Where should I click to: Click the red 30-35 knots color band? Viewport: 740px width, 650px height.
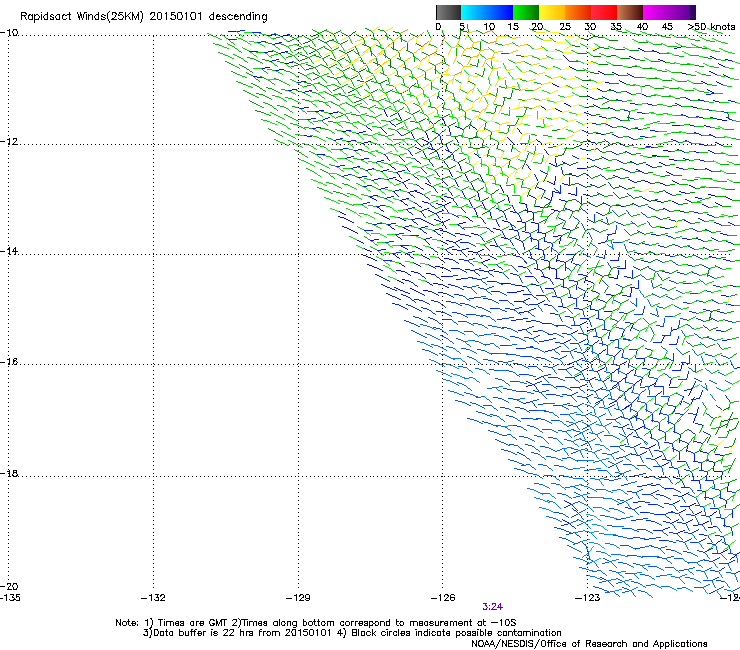(x=604, y=12)
